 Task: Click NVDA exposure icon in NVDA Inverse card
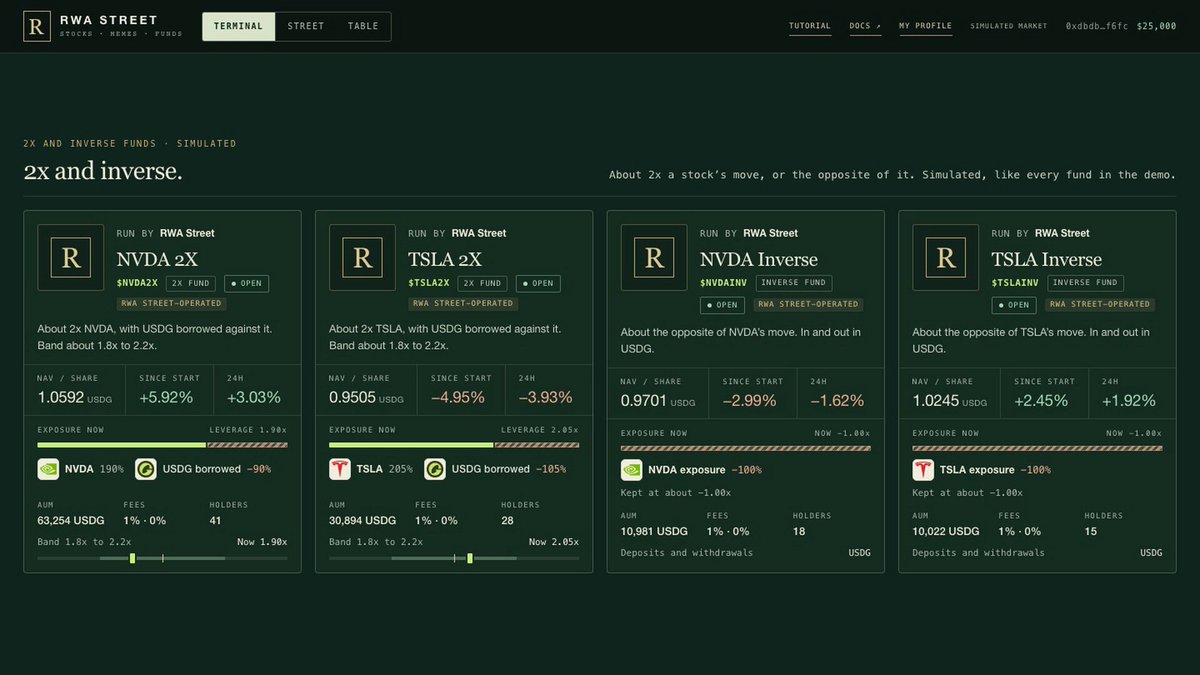point(631,470)
